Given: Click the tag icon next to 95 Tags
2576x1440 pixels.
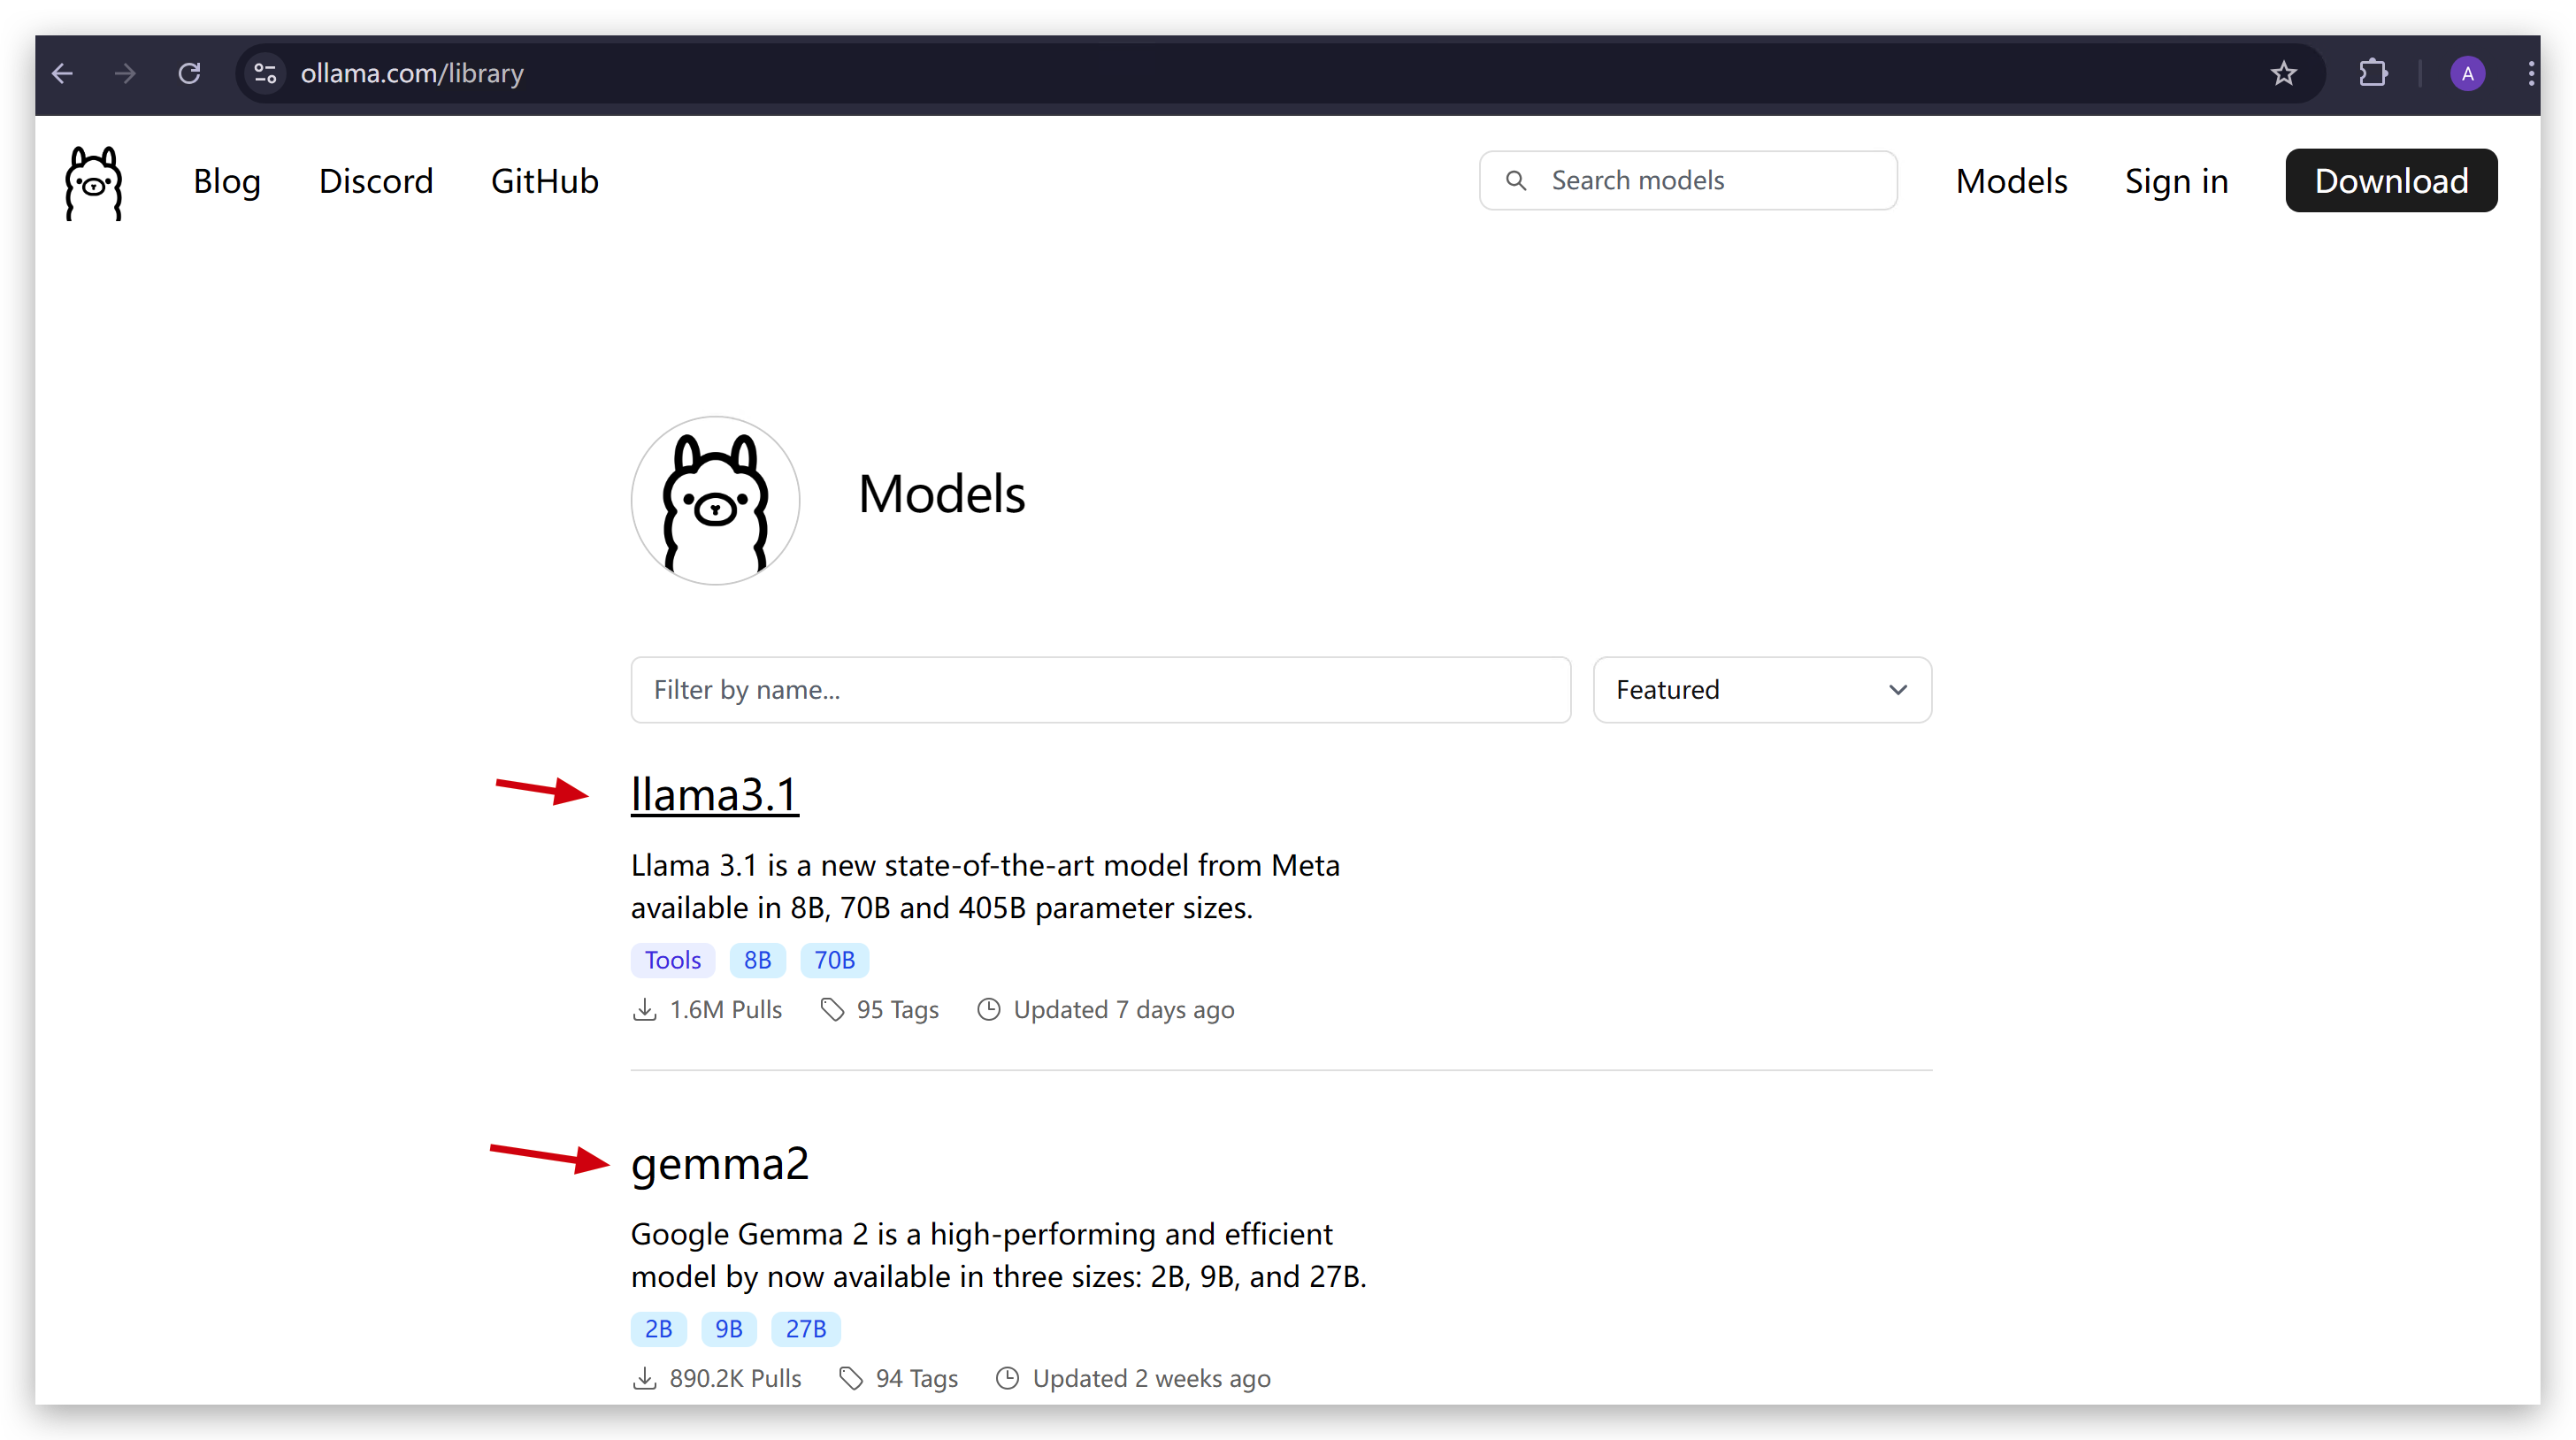Looking at the screenshot, I should [832, 1010].
